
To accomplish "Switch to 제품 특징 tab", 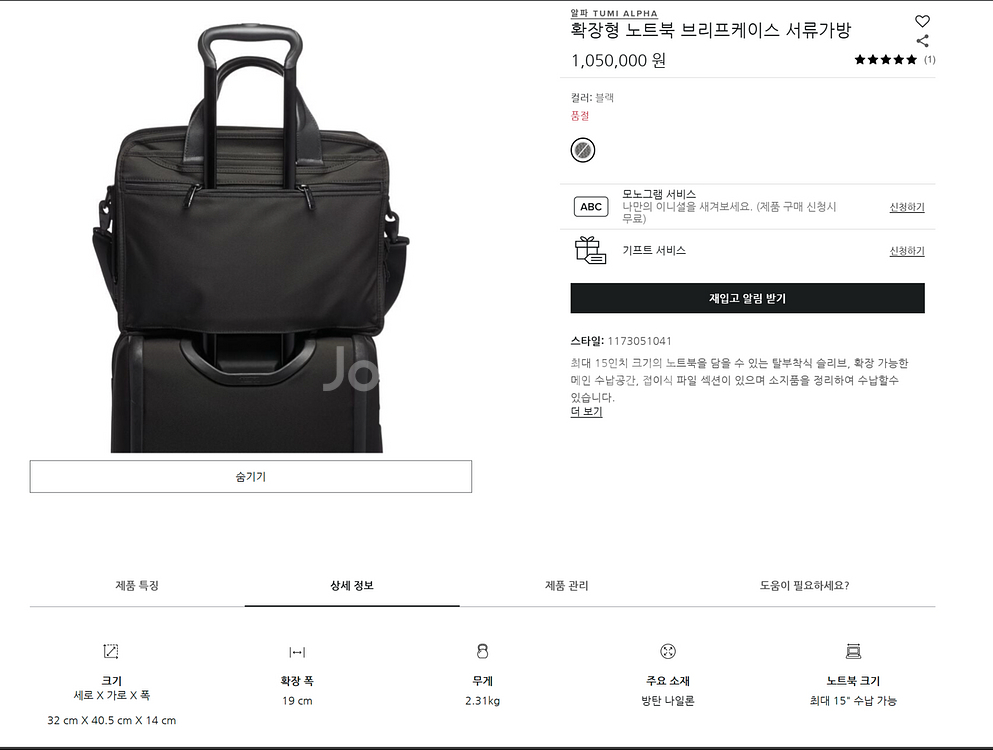I will click(x=137, y=586).
